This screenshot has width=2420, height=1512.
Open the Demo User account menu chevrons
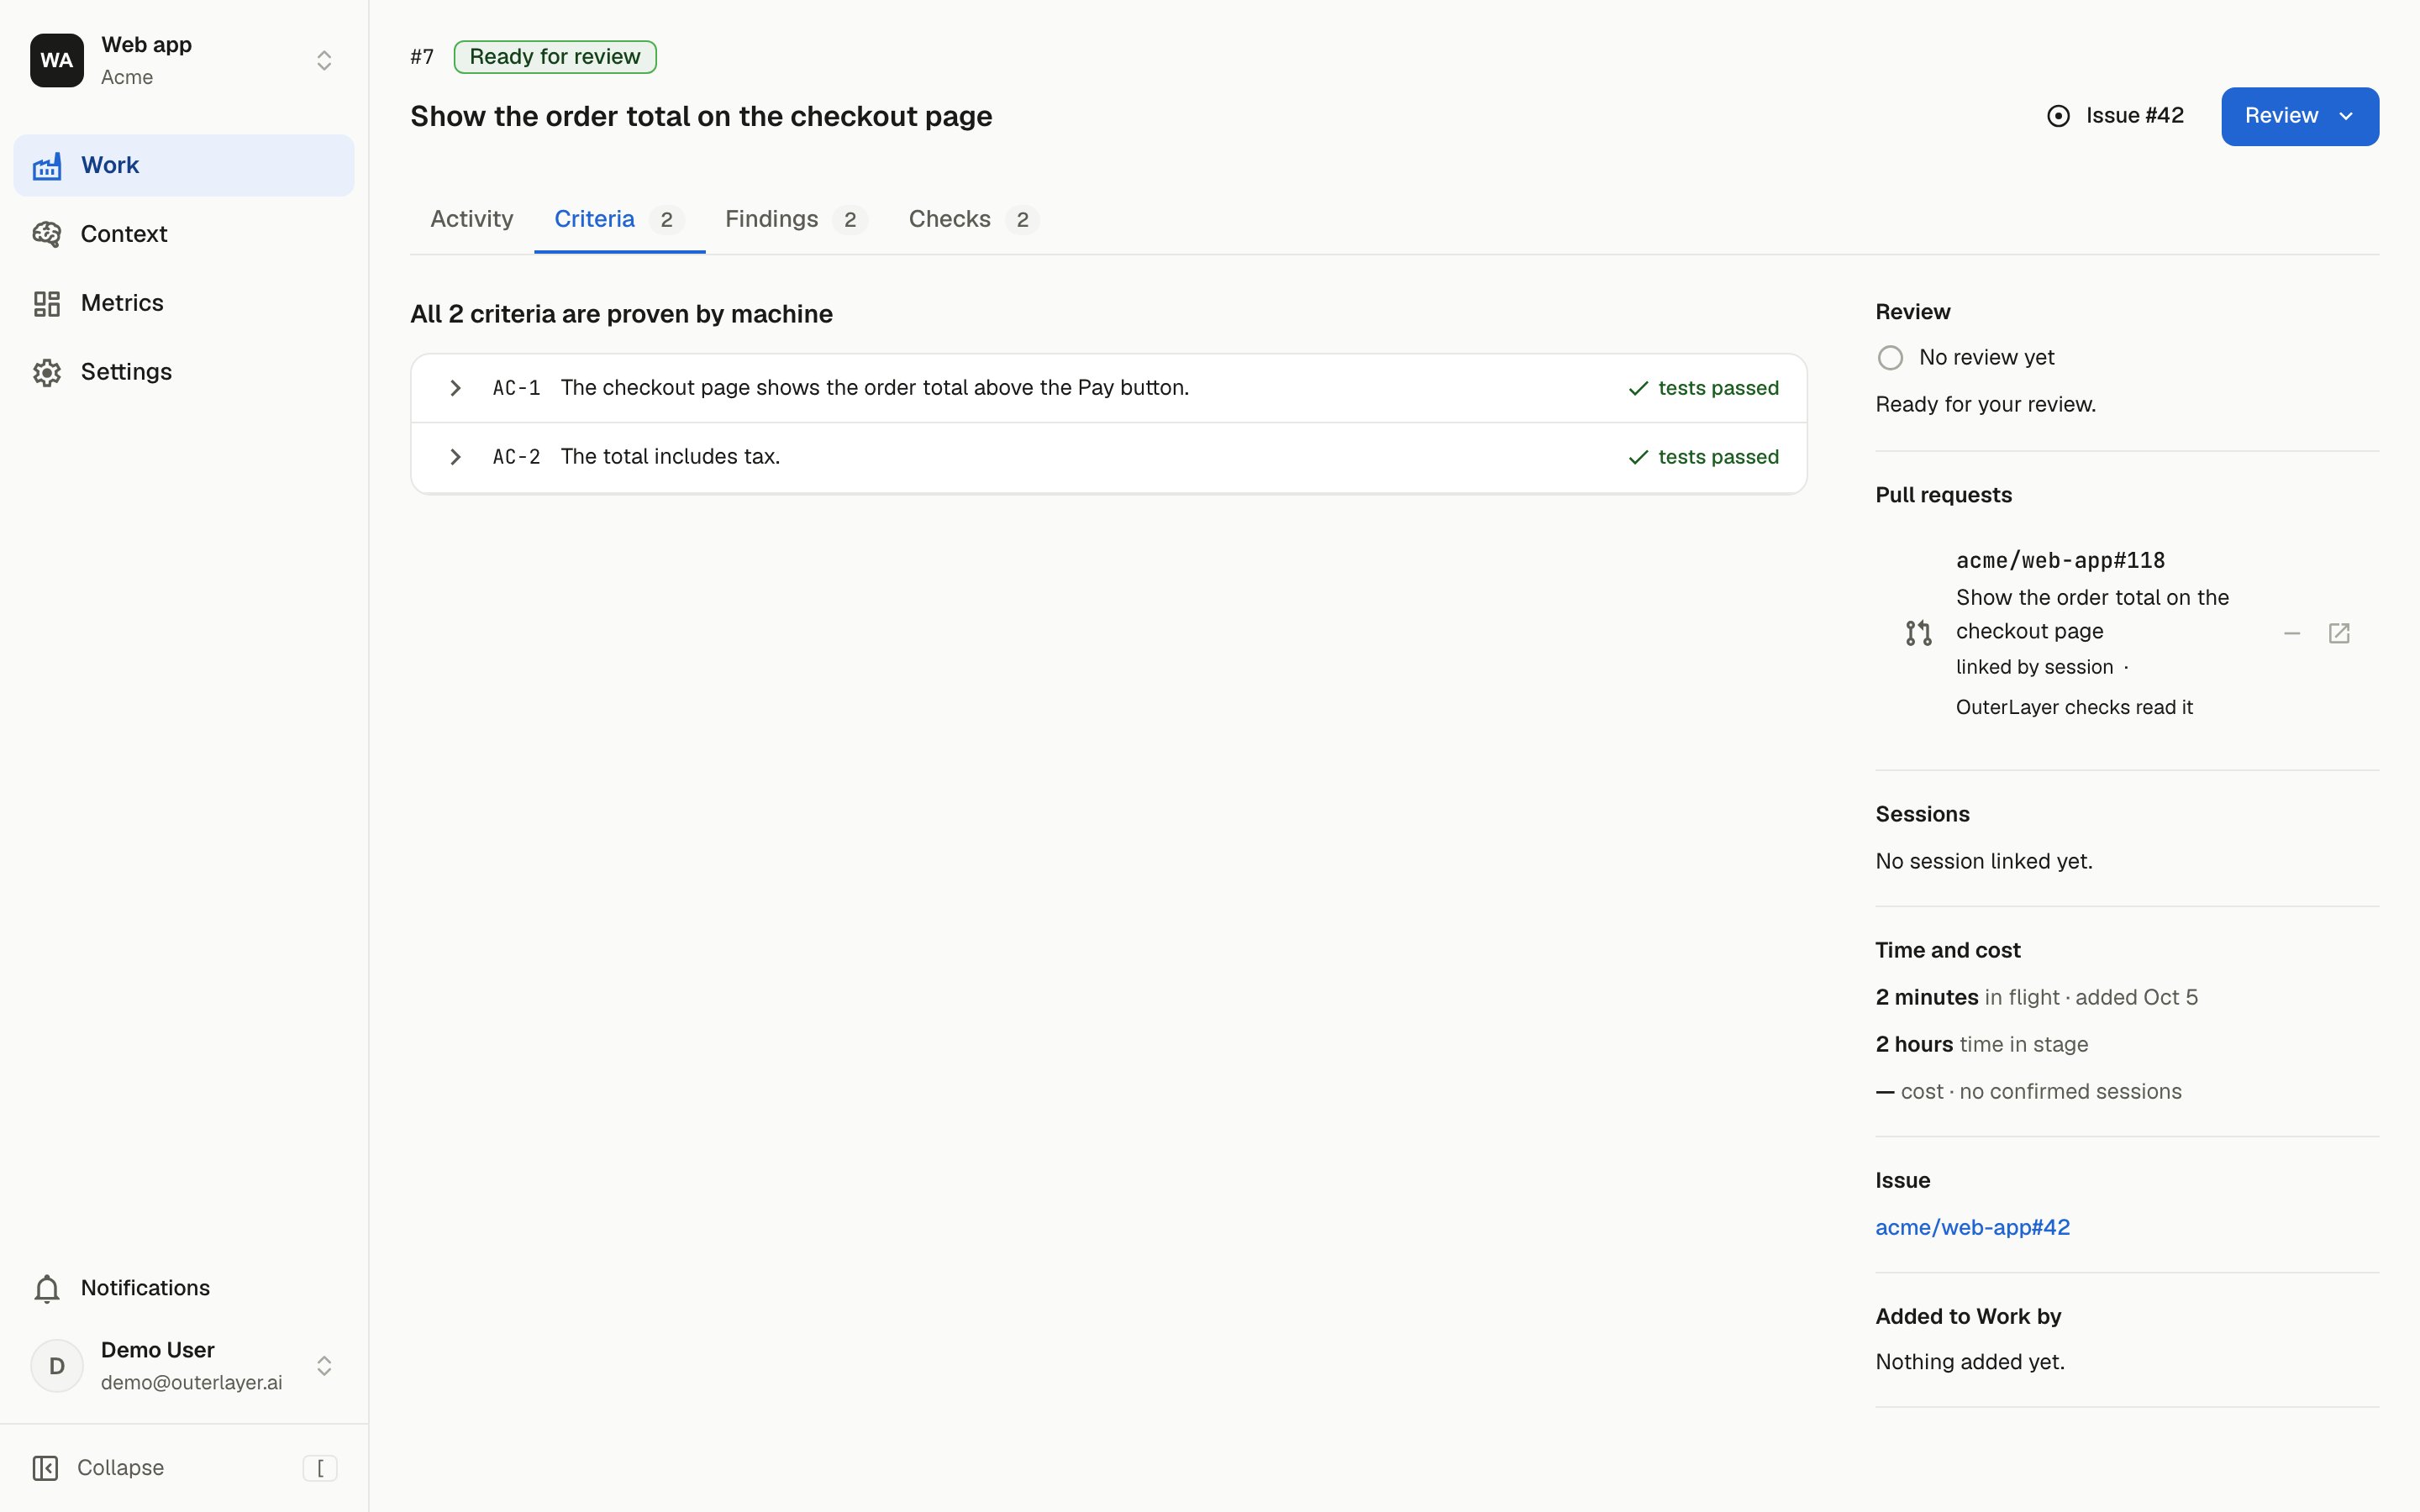(x=324, y=1366)
